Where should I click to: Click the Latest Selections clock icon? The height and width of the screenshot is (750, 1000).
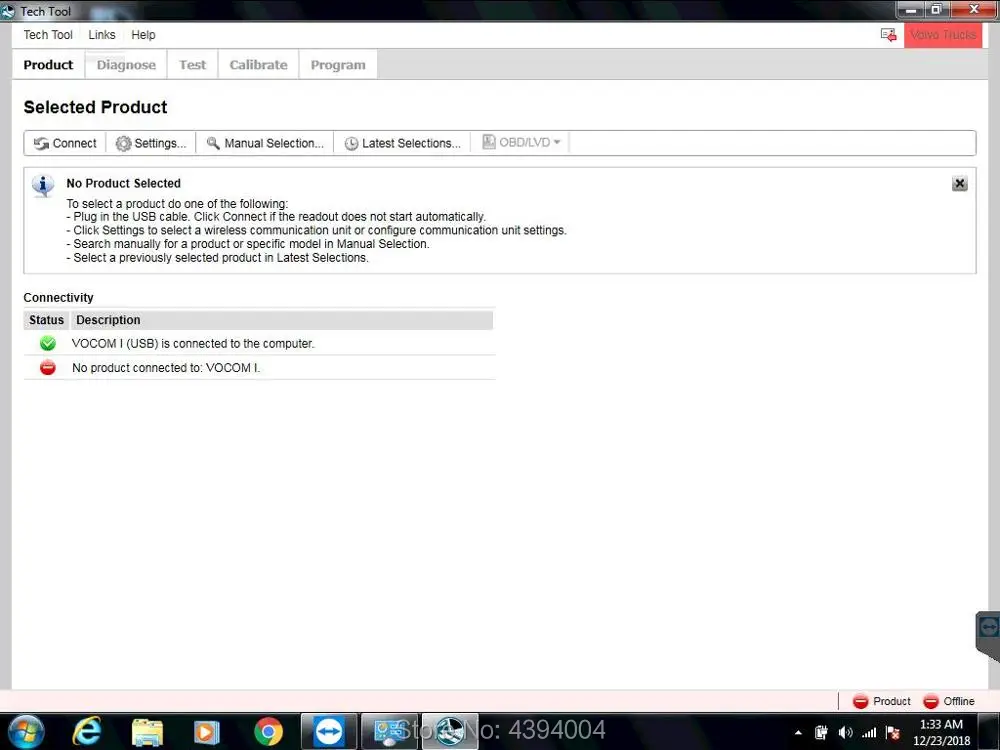[x=351, y=144]
